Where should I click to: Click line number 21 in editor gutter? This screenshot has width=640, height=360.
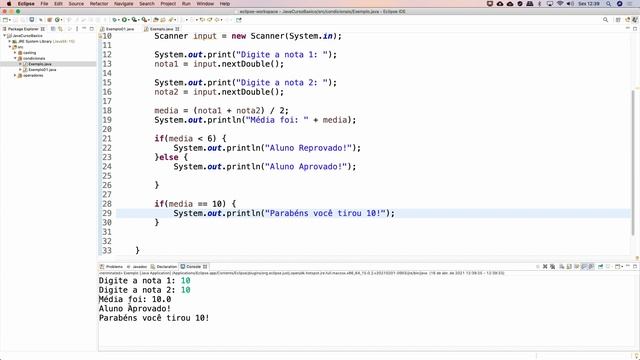[107, 138]
